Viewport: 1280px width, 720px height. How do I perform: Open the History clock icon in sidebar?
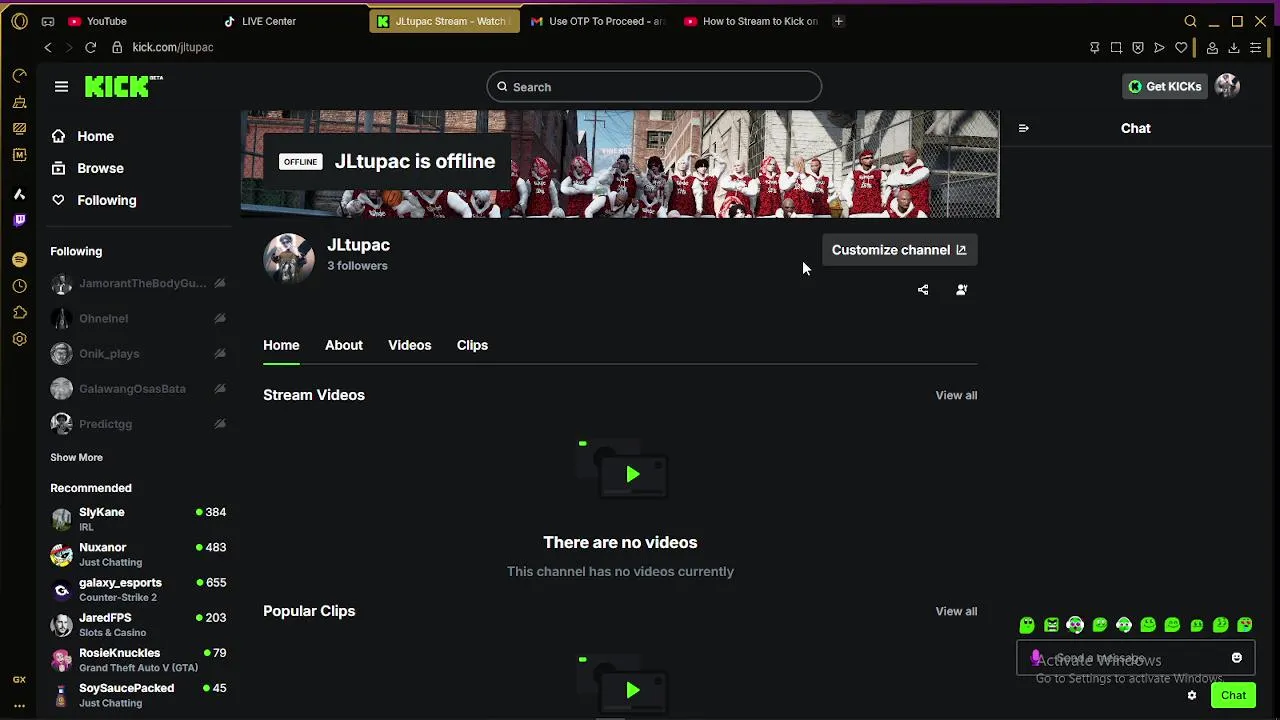click(x=19, y=286)
